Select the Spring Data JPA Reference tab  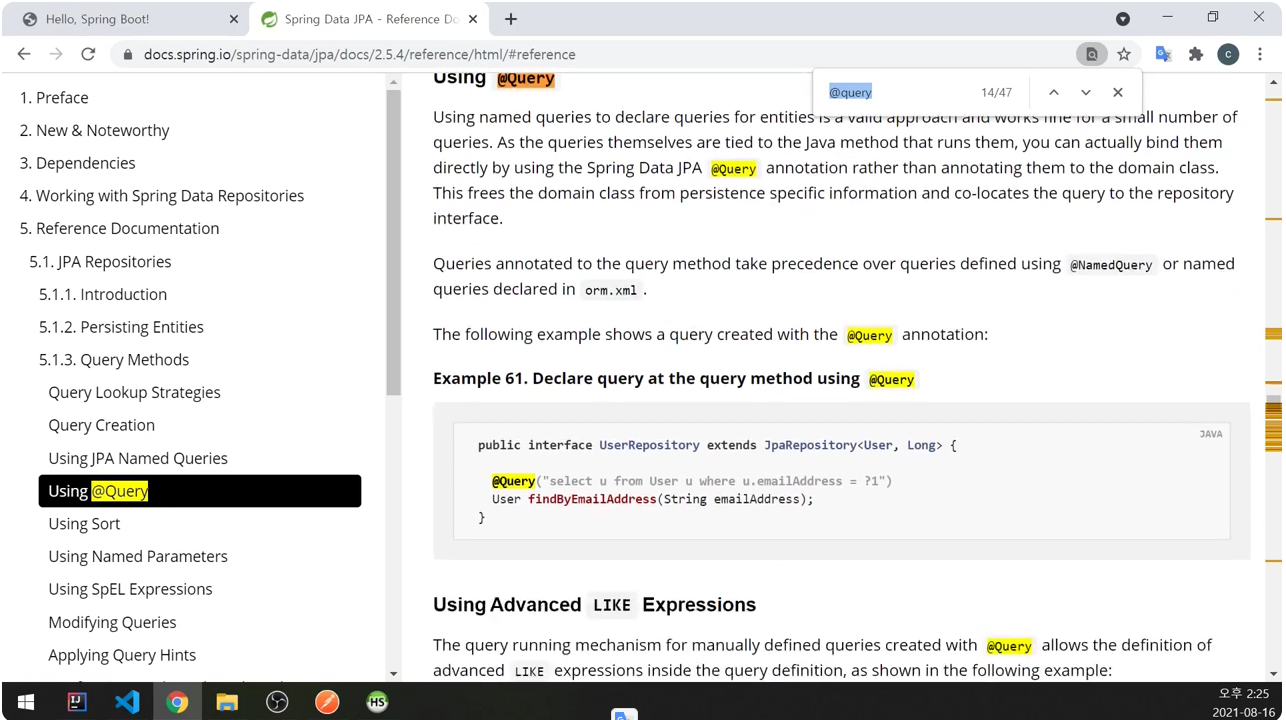point(369,19)
